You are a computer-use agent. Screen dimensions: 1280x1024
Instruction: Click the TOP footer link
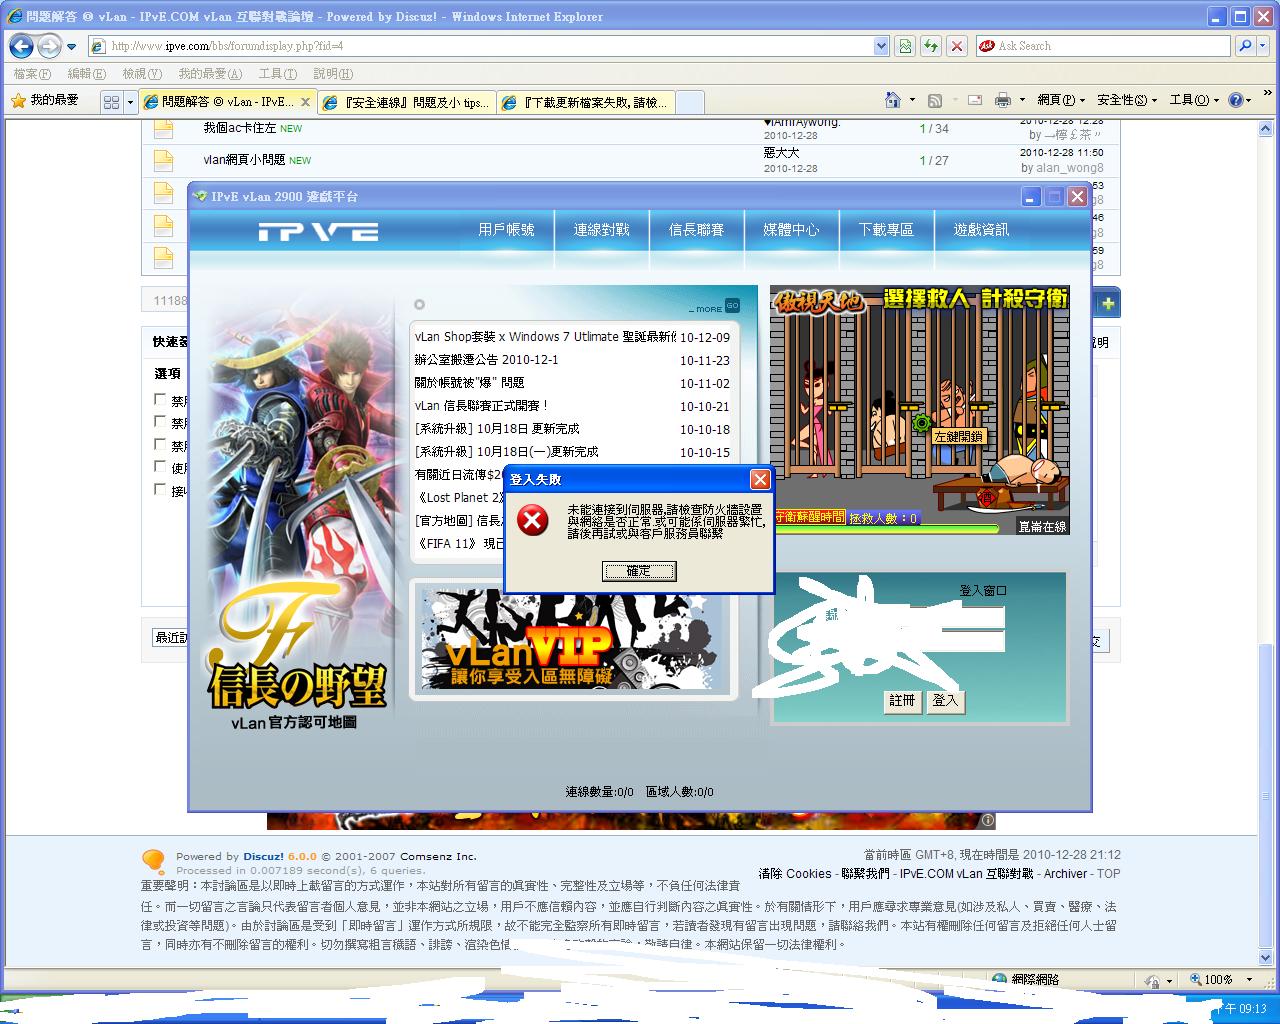pyautogui.click(x=1109, y=873)
